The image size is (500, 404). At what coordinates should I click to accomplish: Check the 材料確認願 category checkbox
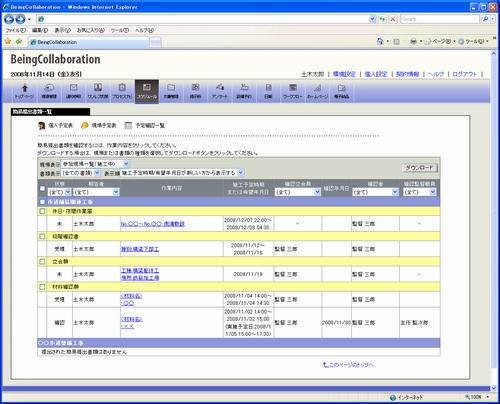(42, 287)
